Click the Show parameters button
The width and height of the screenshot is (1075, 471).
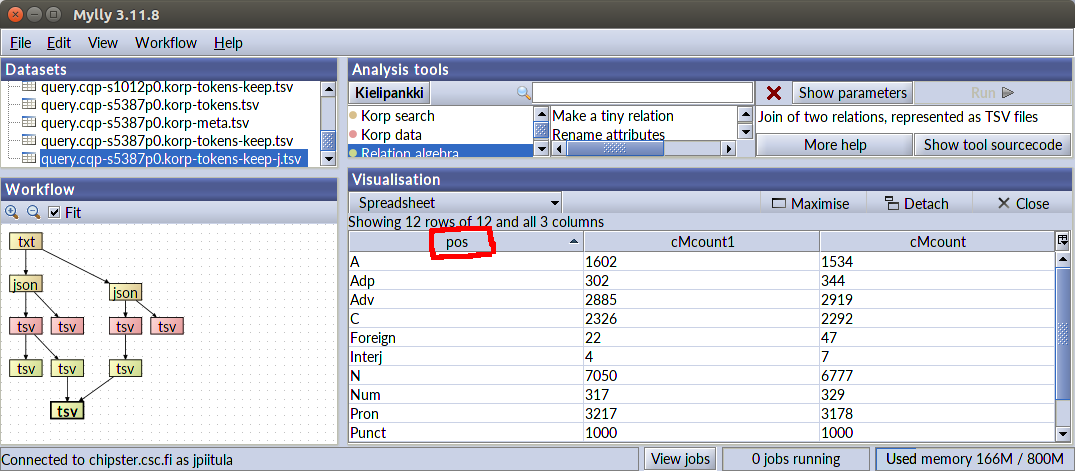click(x=852, y=93)
